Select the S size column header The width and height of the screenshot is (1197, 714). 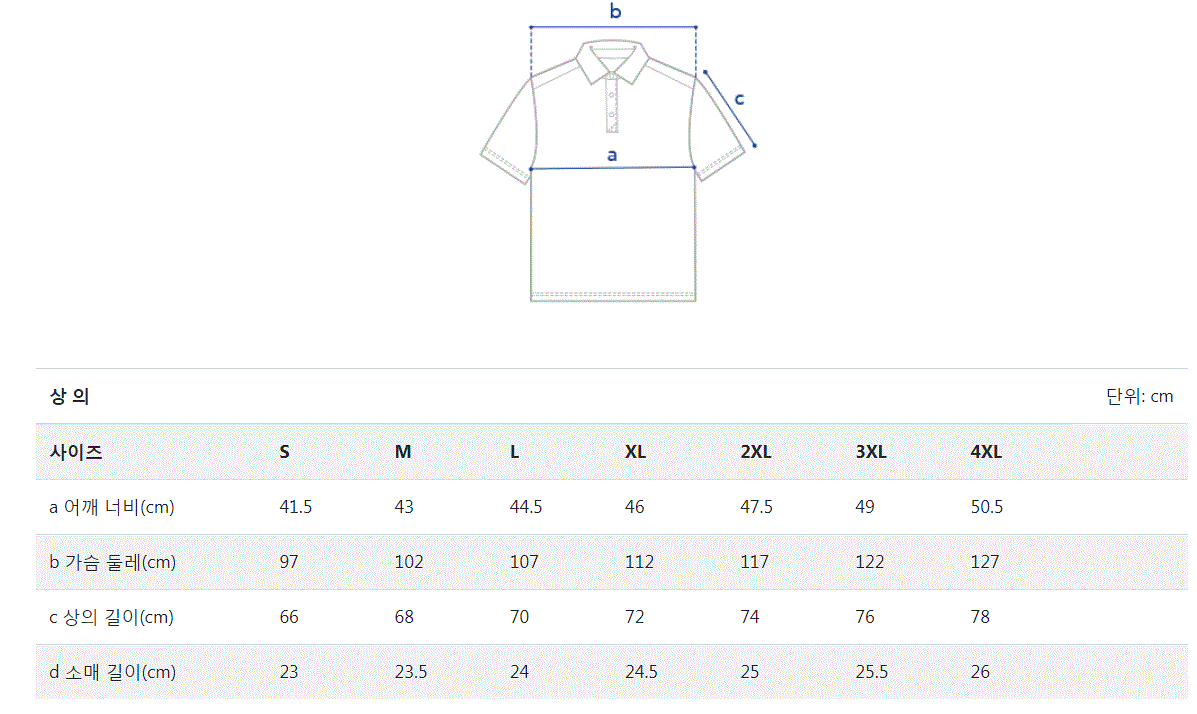point(285,452)
